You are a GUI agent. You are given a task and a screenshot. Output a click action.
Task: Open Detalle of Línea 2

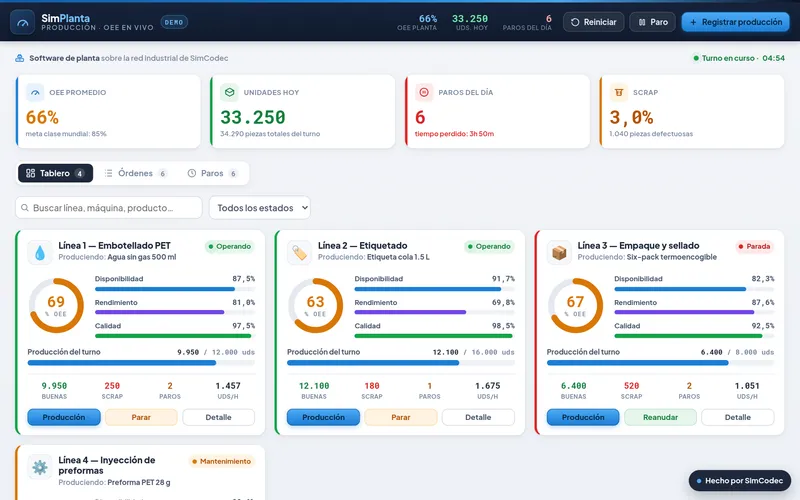pyautogui.click(x=478, y=417)
